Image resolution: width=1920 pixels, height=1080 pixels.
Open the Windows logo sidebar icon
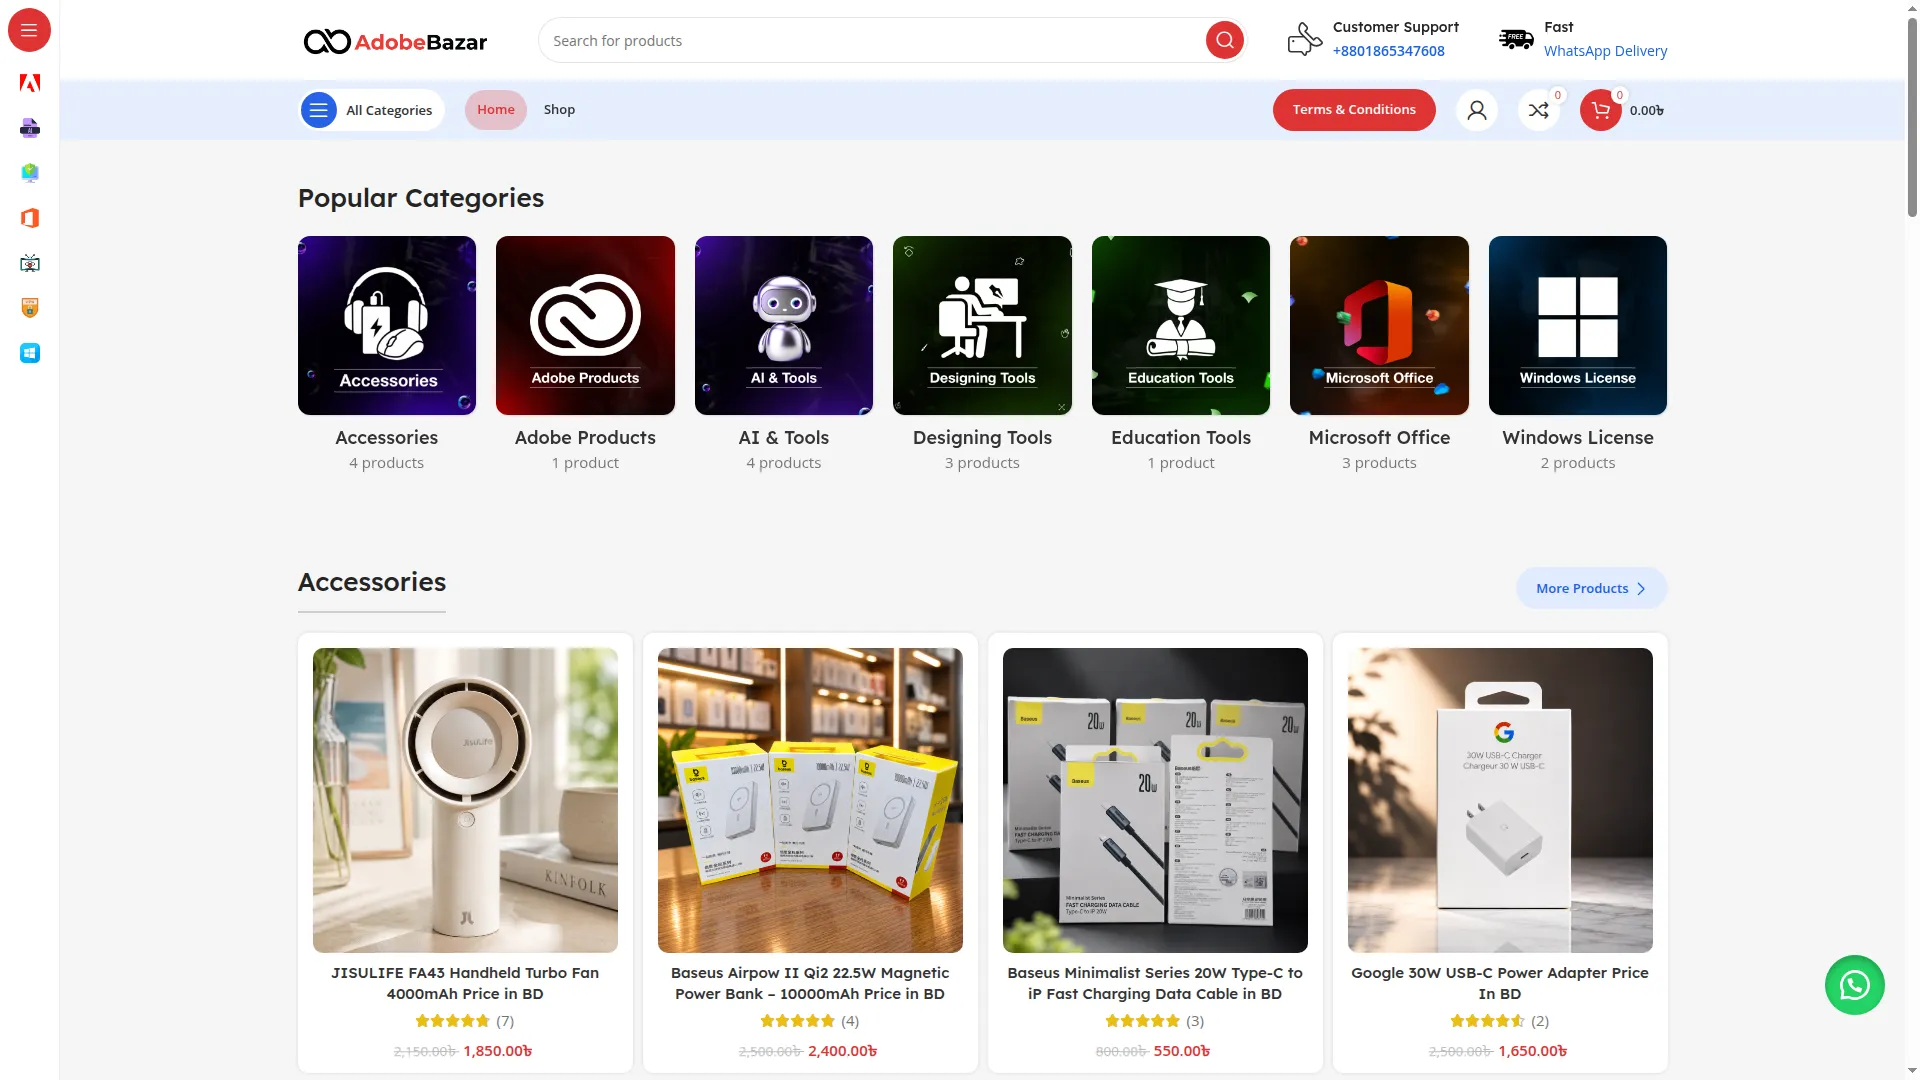30,353
